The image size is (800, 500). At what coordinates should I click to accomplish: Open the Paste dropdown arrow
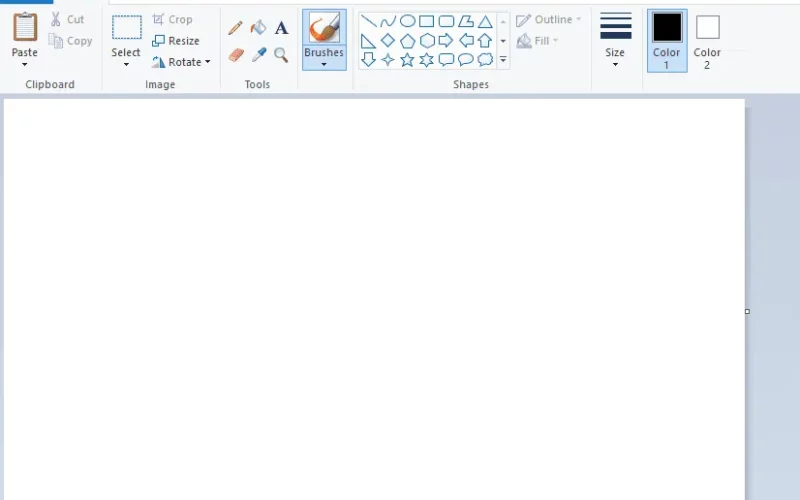pos(24,64)
